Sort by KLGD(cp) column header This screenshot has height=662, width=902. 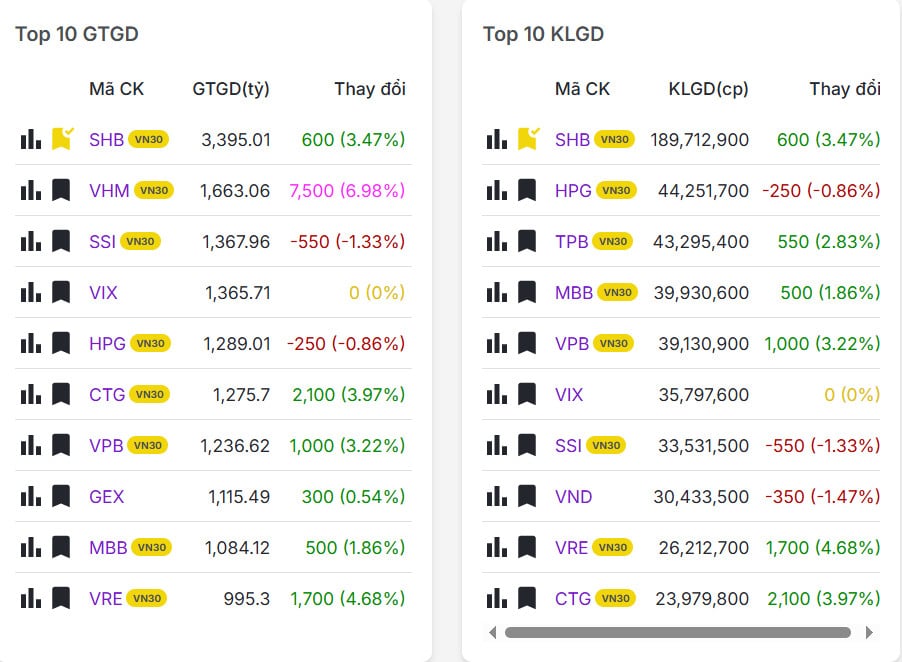click(x=708, y=89)
